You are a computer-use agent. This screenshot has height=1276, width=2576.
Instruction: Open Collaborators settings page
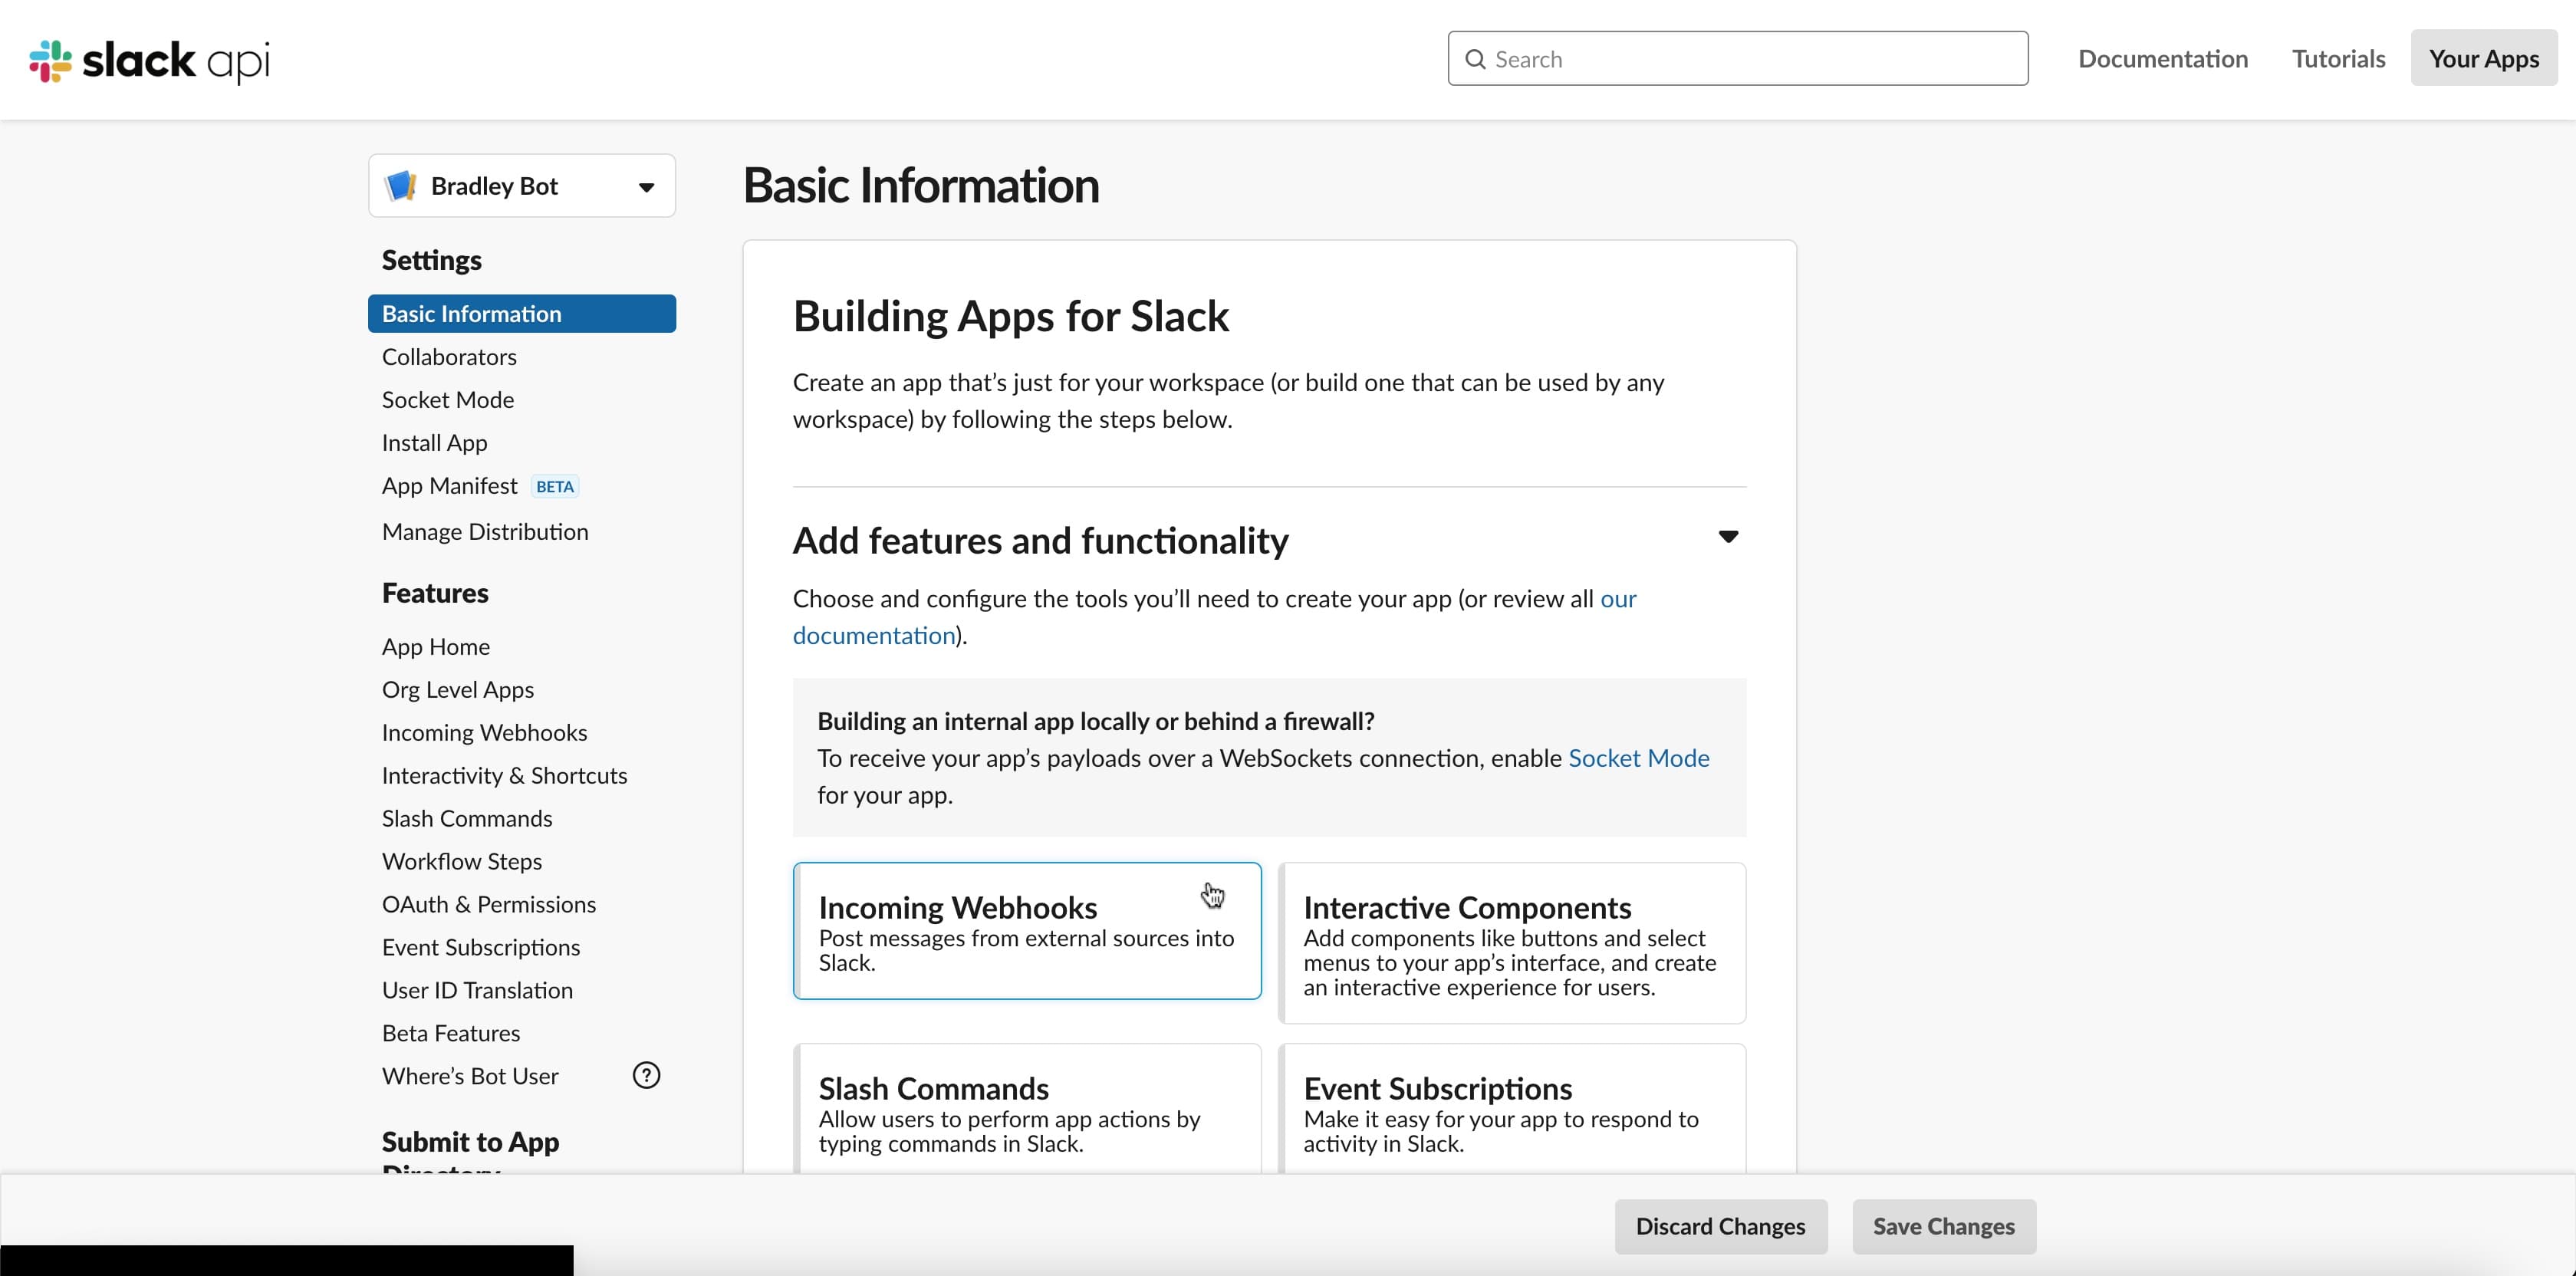click(449, 357)
